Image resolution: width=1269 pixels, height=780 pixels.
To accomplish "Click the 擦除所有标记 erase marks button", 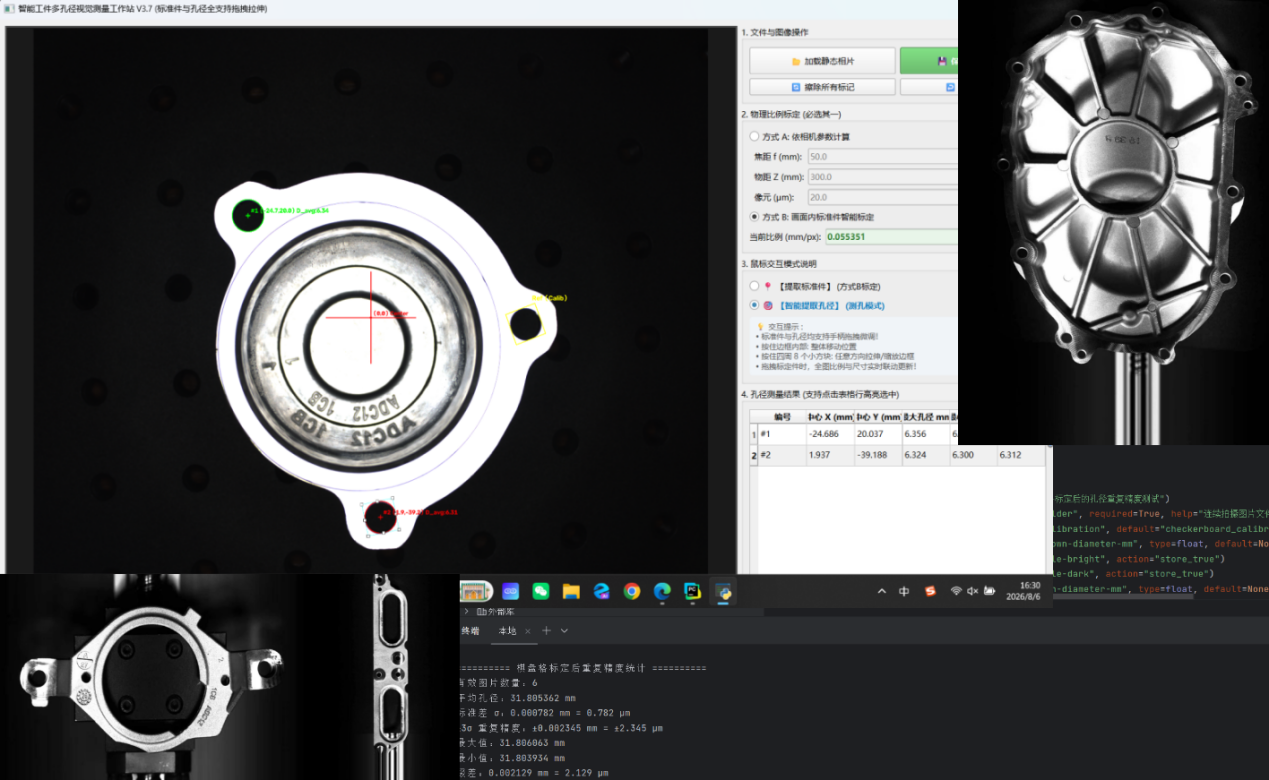I will click(822, 87).
